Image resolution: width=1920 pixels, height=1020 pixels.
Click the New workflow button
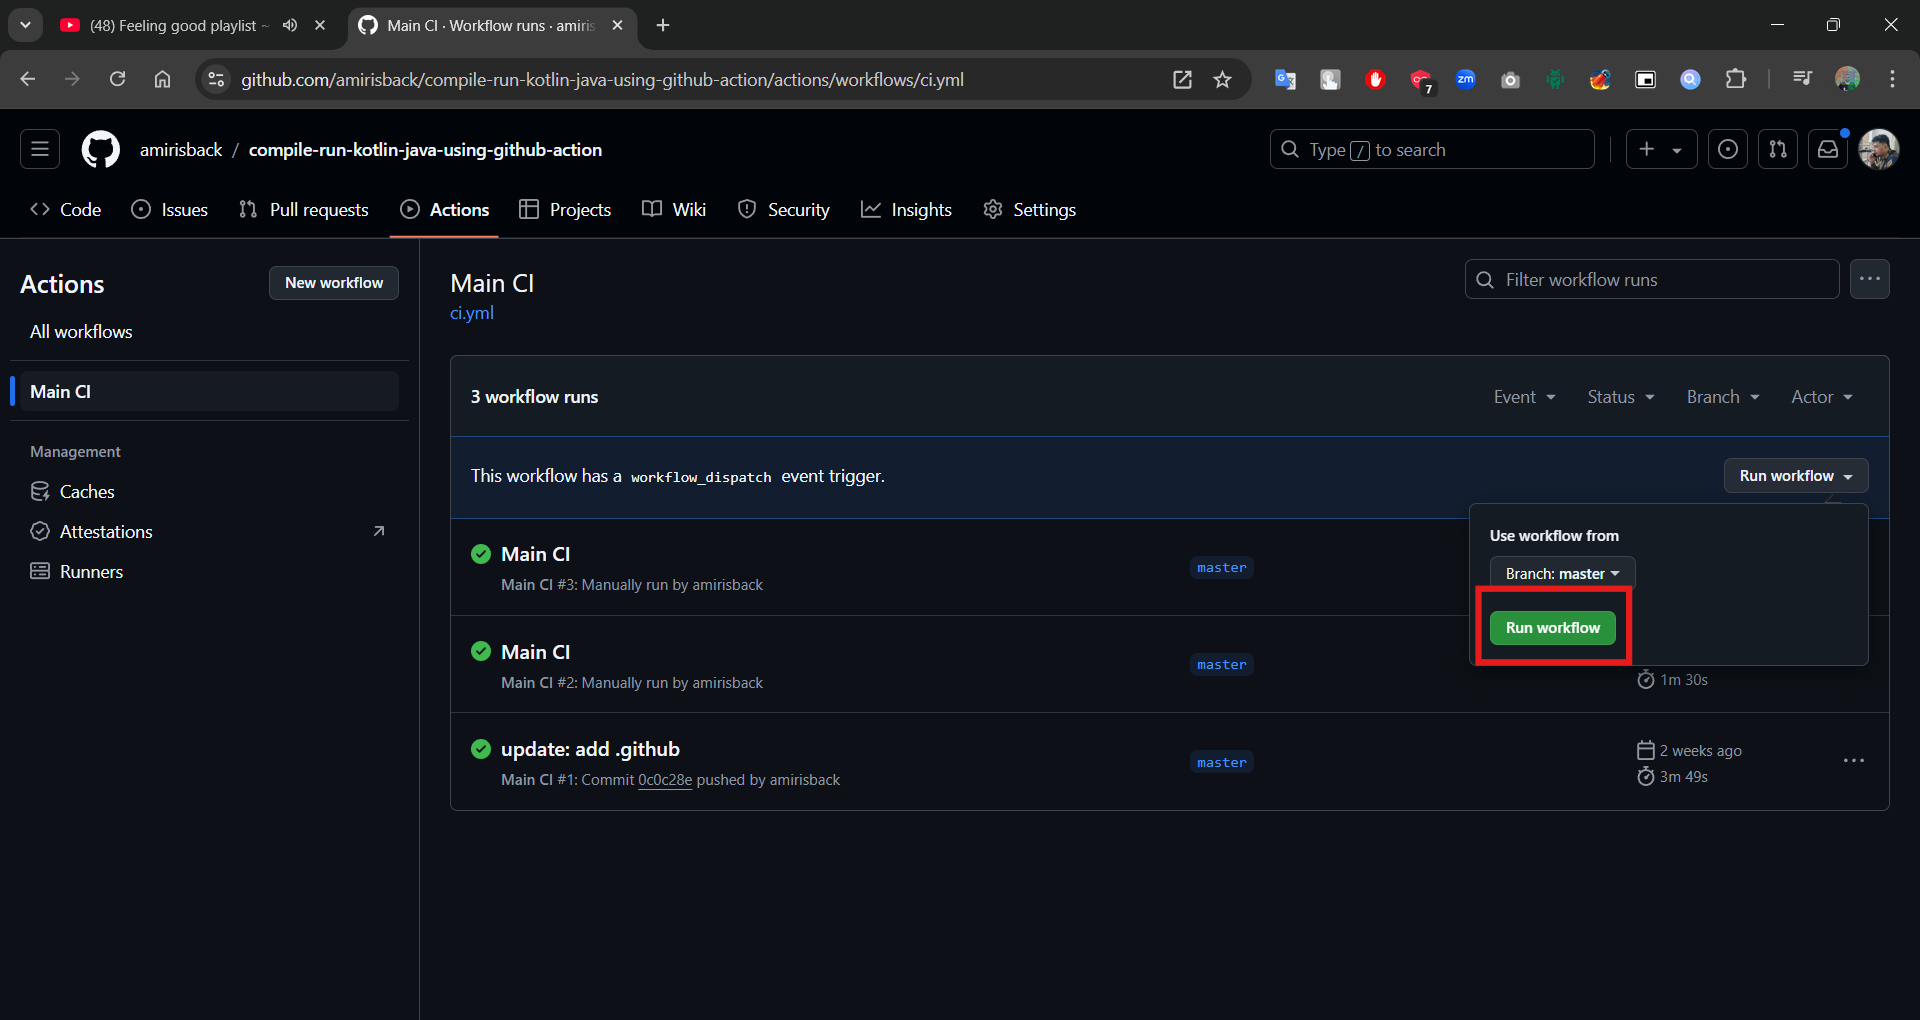pos(334,283)
